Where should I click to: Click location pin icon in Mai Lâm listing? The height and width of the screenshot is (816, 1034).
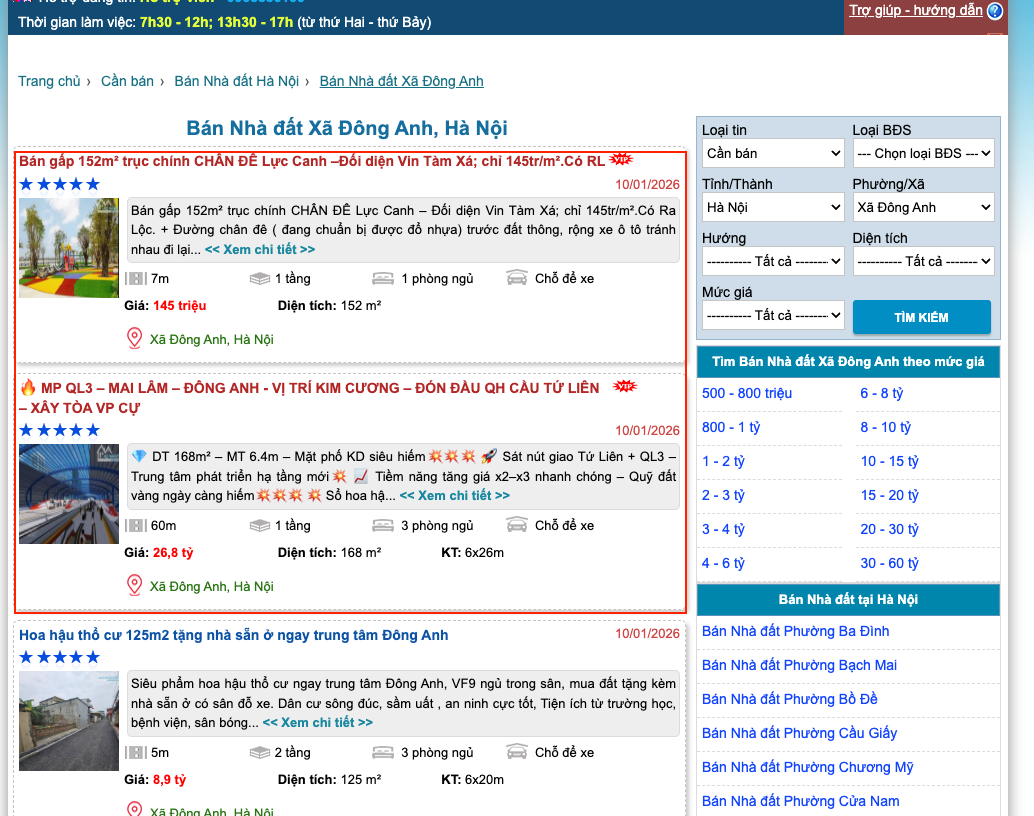coord(135,586)
